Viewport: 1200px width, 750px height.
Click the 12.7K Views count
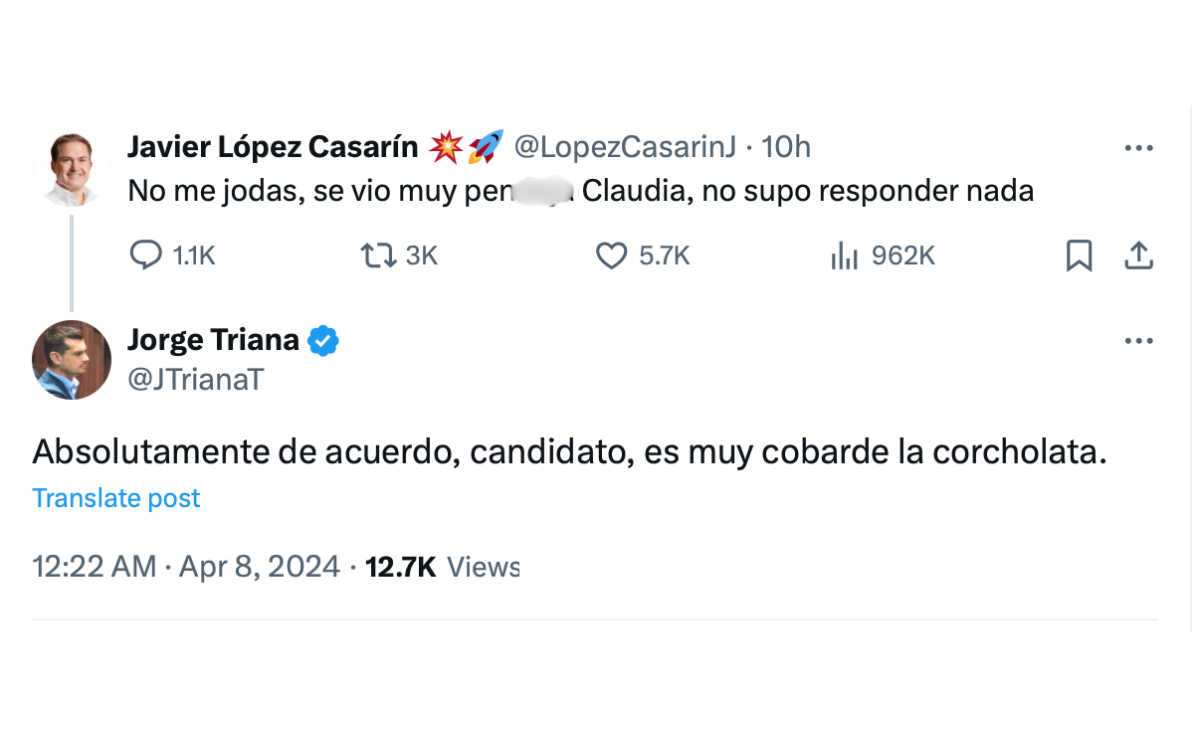(442, 567)
